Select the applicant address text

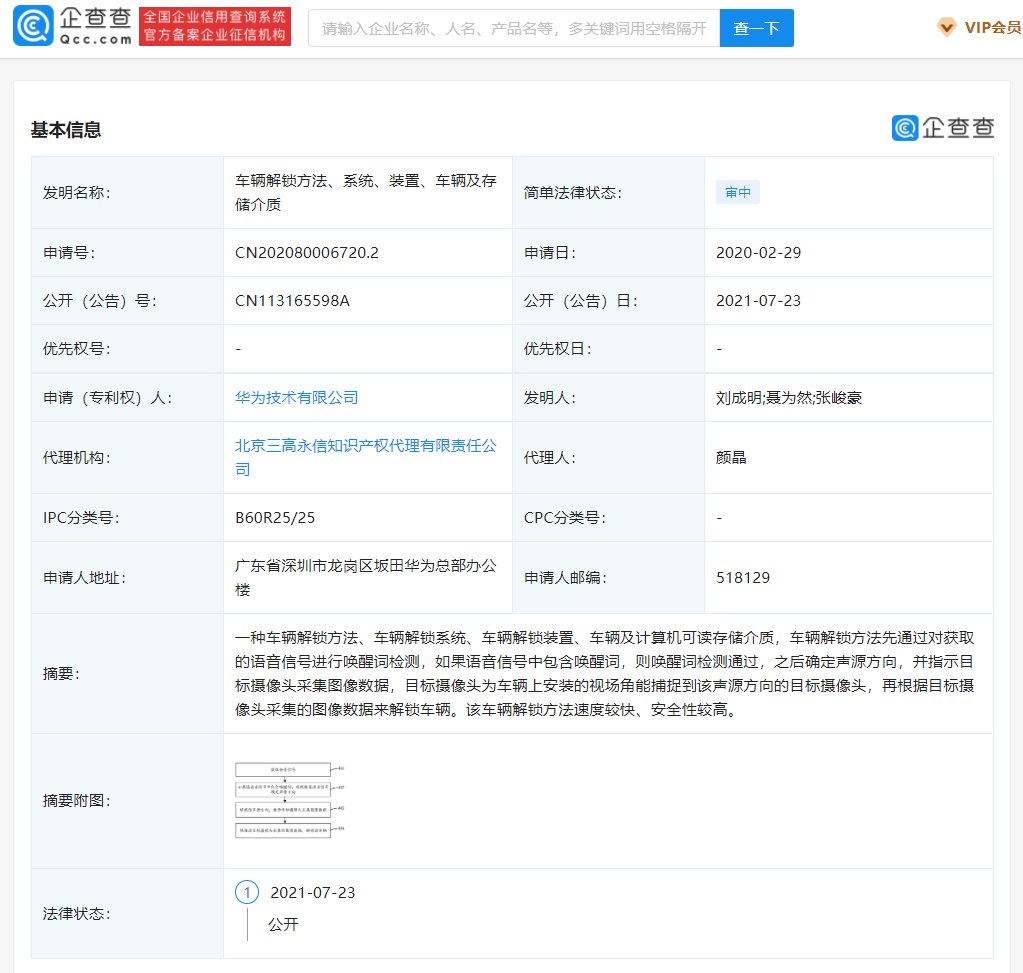click(x=365, y=578)
